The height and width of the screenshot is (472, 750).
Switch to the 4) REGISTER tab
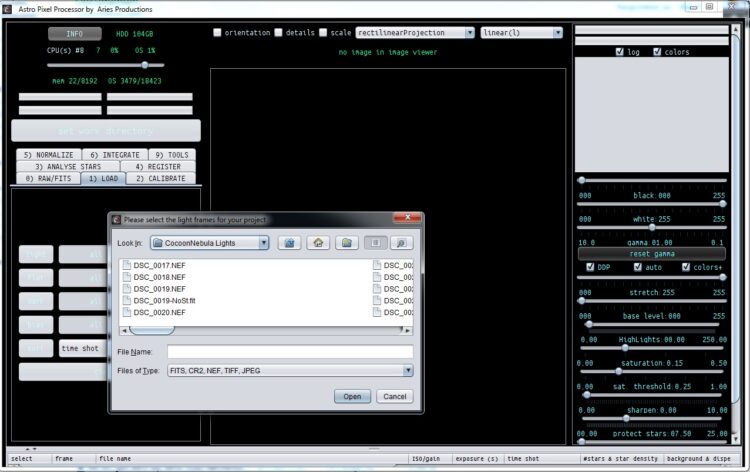(158, 166)
